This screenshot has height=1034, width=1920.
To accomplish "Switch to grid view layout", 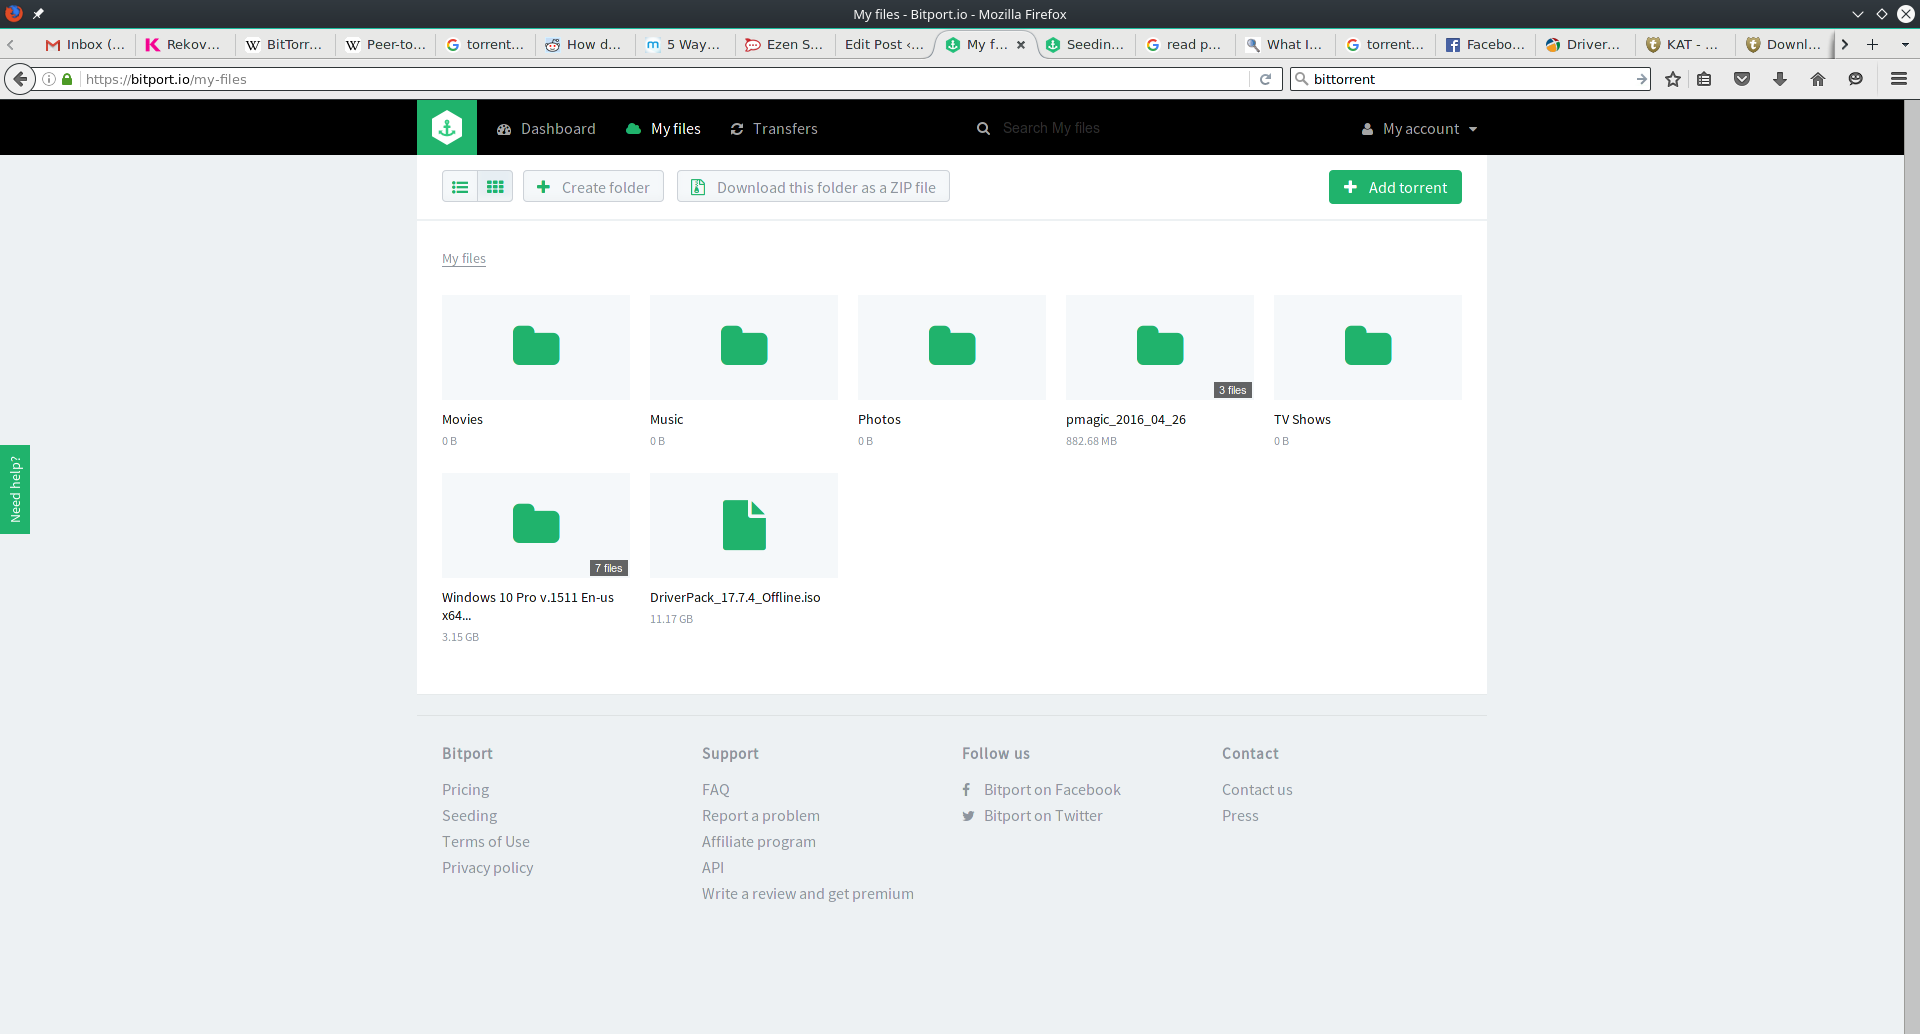I will (x=495, y=187).
